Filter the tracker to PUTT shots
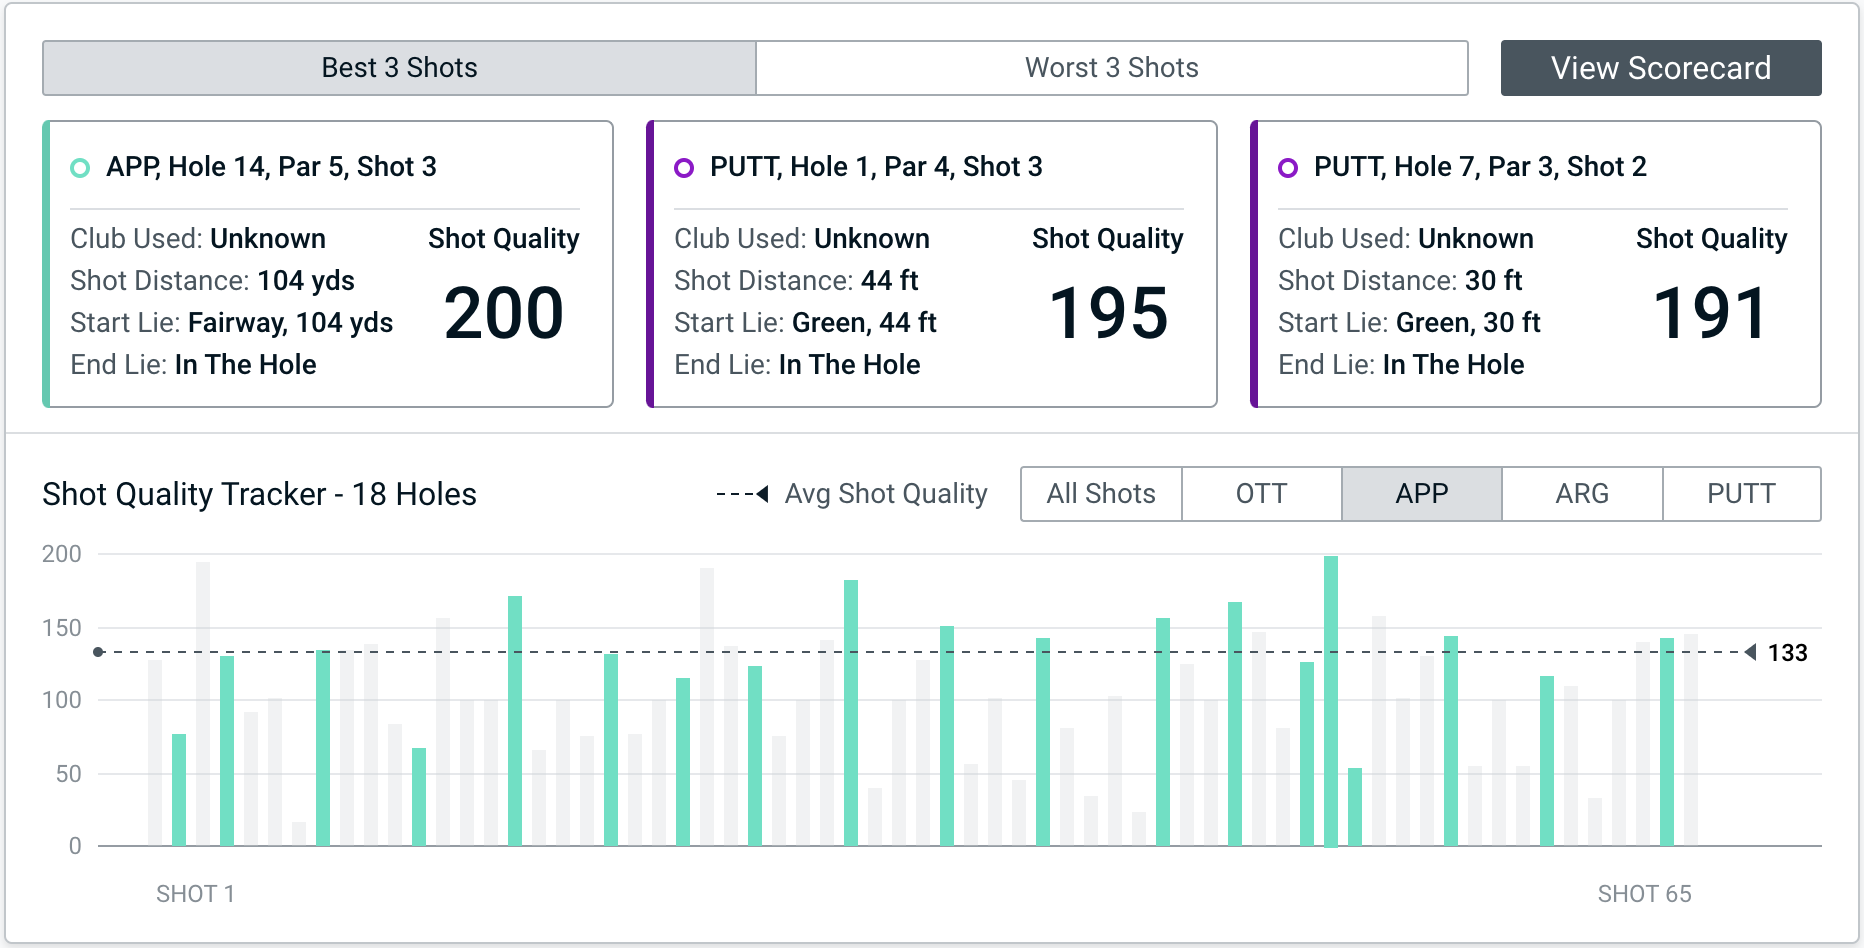Image resolution: width=1864 pixels, height=948 pixels. click(1741, 494)
